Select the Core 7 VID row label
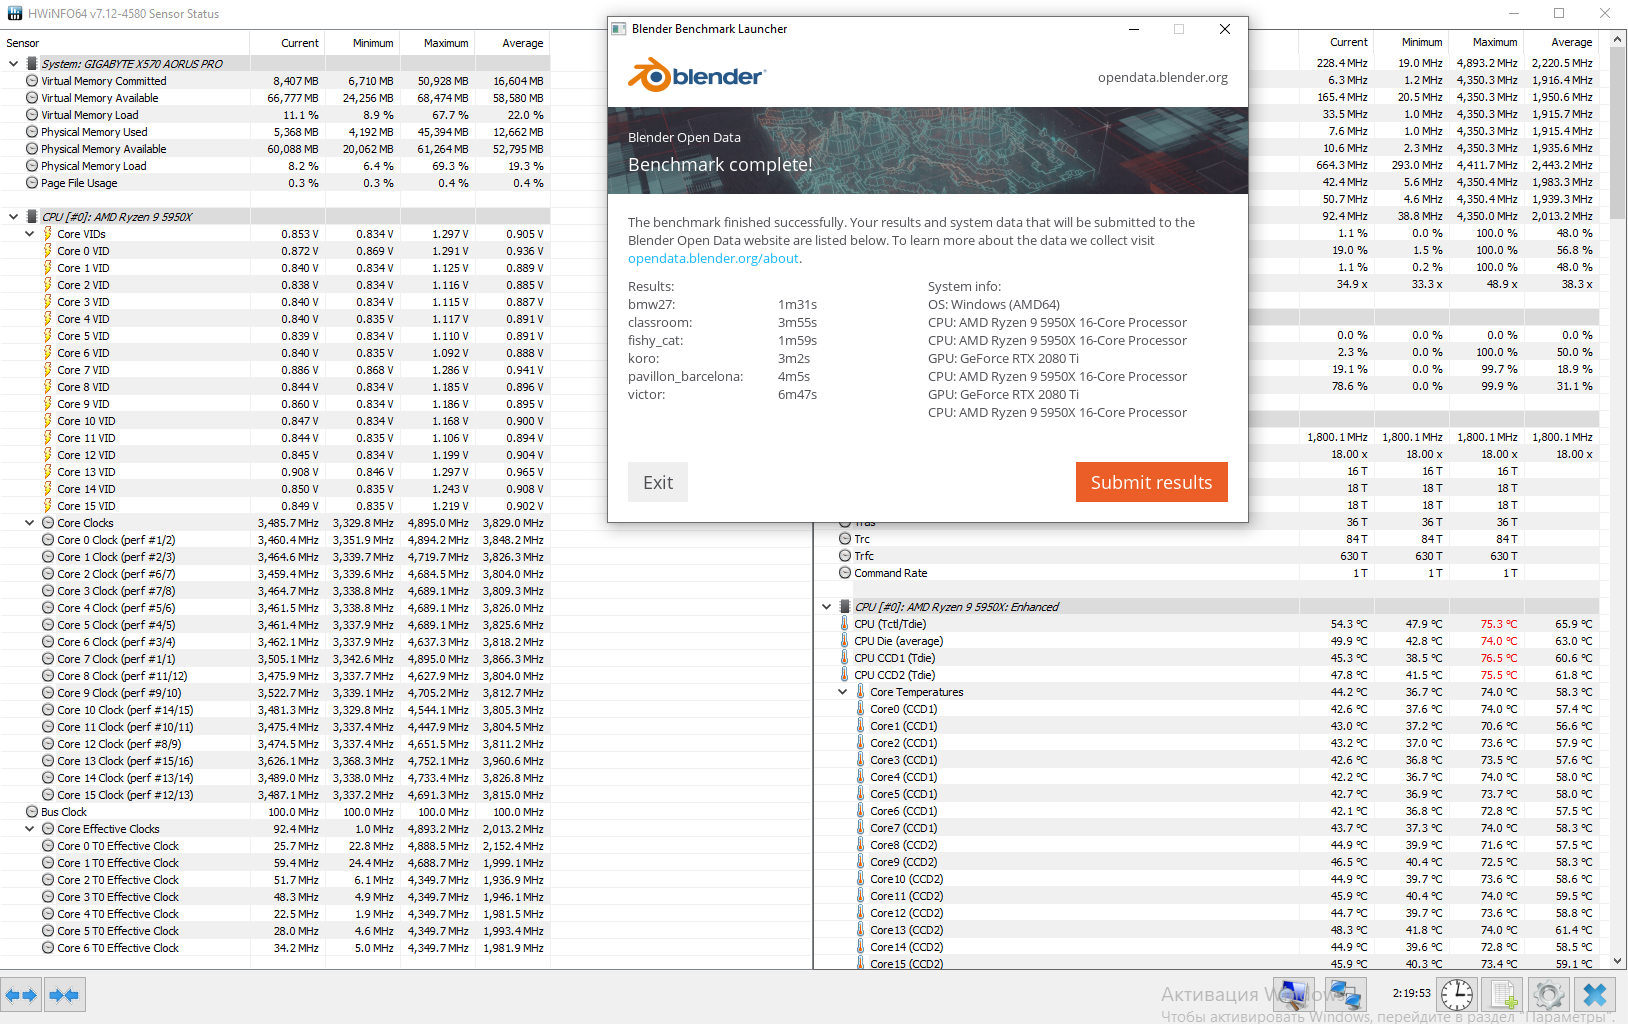The image size is (1628, 1024). click(x=83, y=370)
